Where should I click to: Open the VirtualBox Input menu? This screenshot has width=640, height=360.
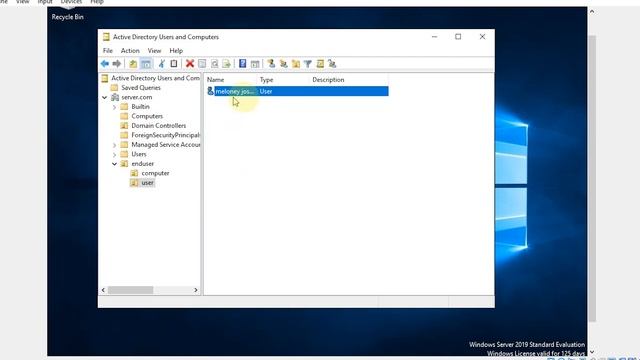[x=45, y=2]
